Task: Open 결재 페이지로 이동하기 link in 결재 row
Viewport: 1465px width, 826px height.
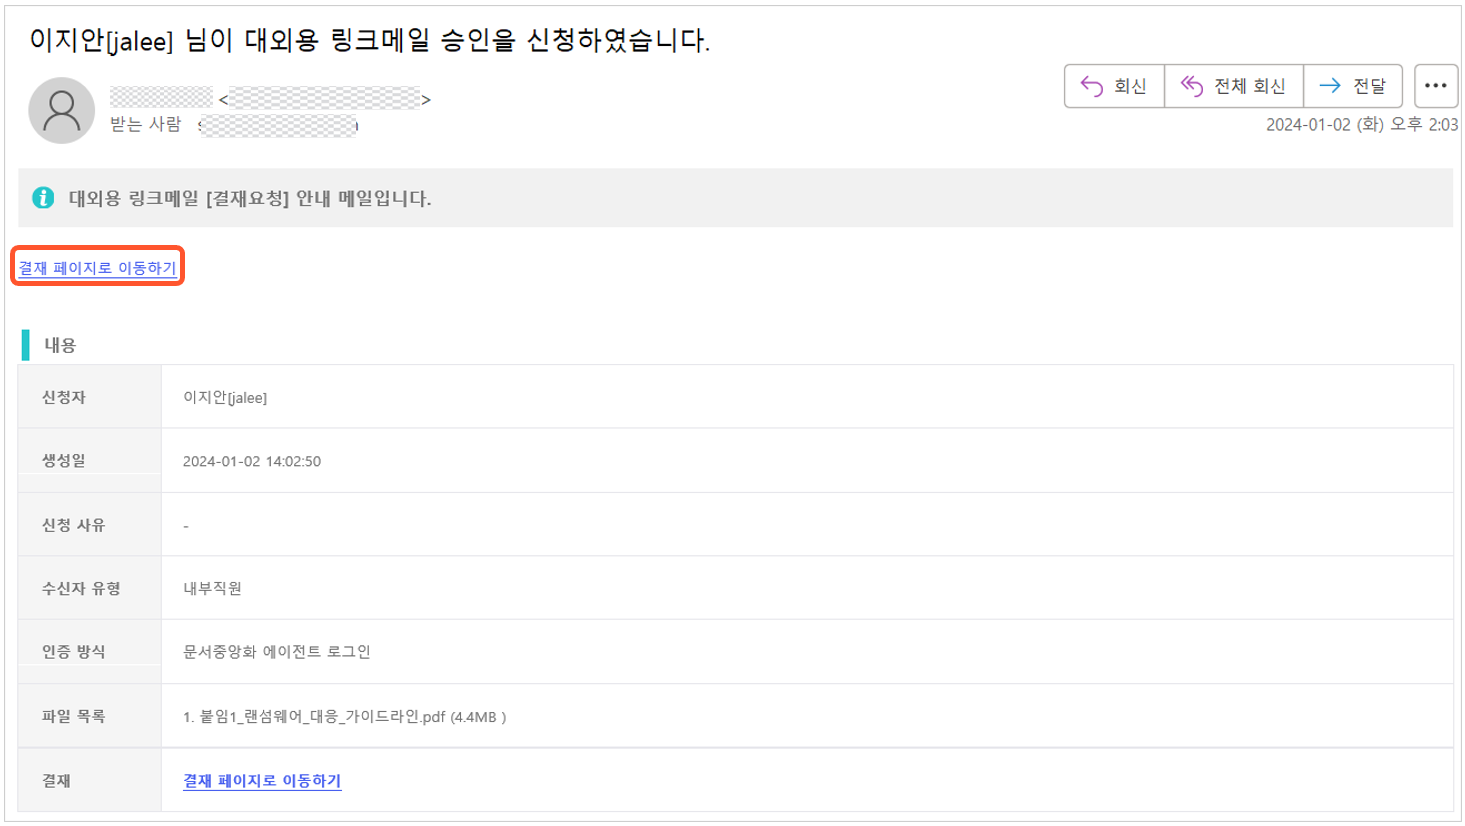Action: tap(262, 781)
